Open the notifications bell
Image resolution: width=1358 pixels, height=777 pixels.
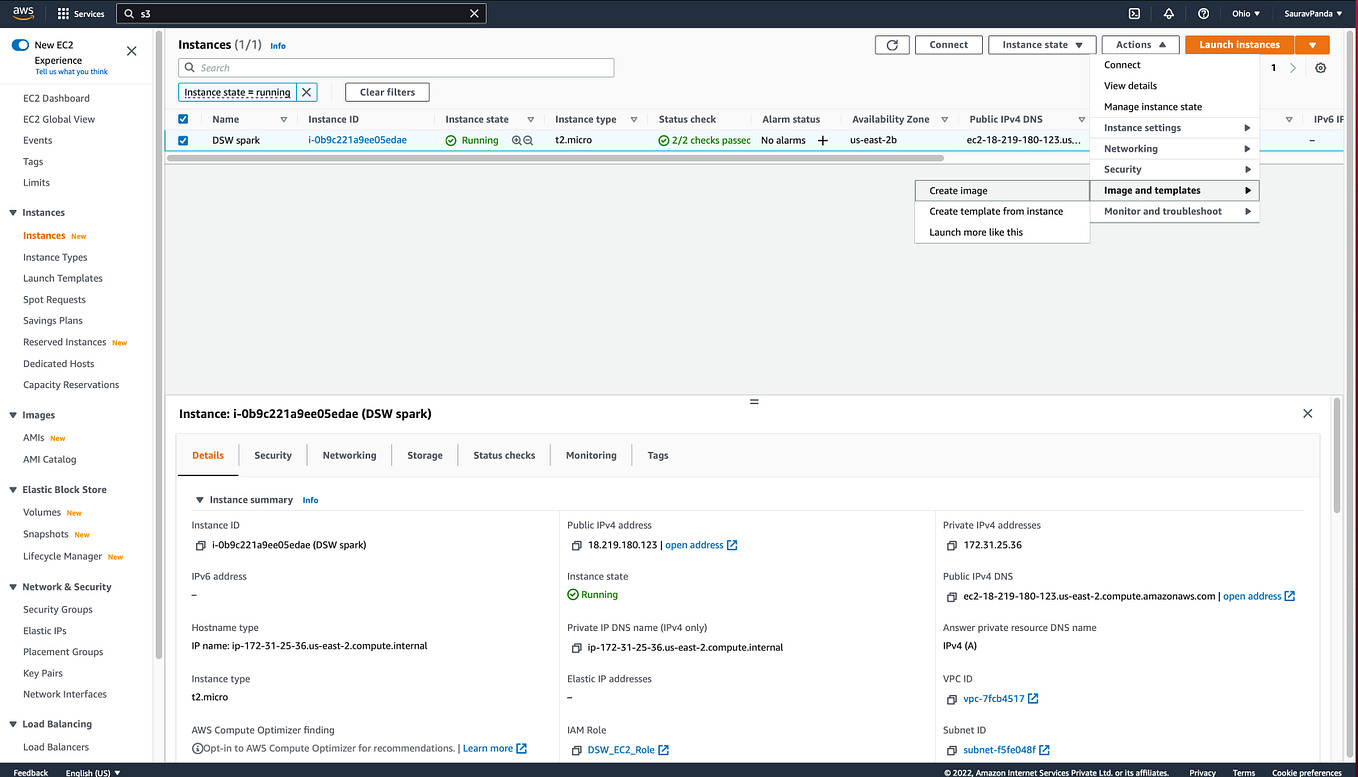(x=1168, y=14)
